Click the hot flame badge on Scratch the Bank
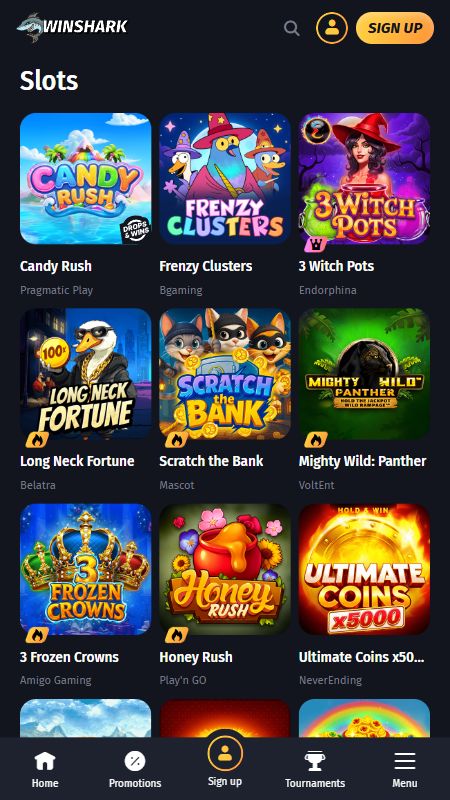 [177, 439]
